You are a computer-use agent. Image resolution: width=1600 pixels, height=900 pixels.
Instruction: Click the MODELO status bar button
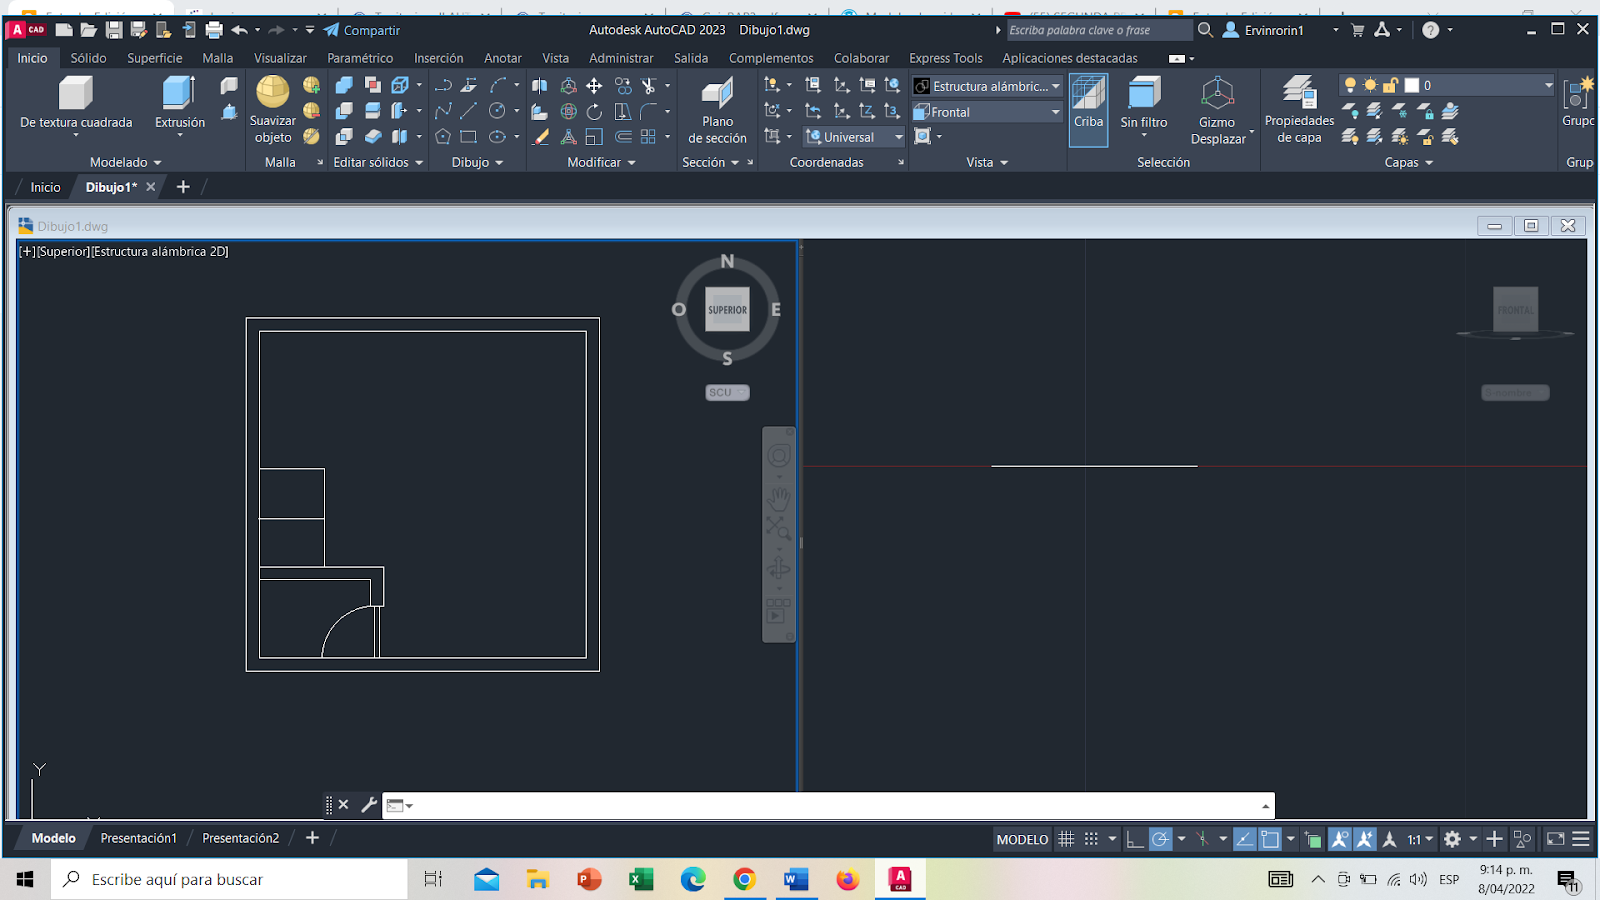coord(1022,840)
